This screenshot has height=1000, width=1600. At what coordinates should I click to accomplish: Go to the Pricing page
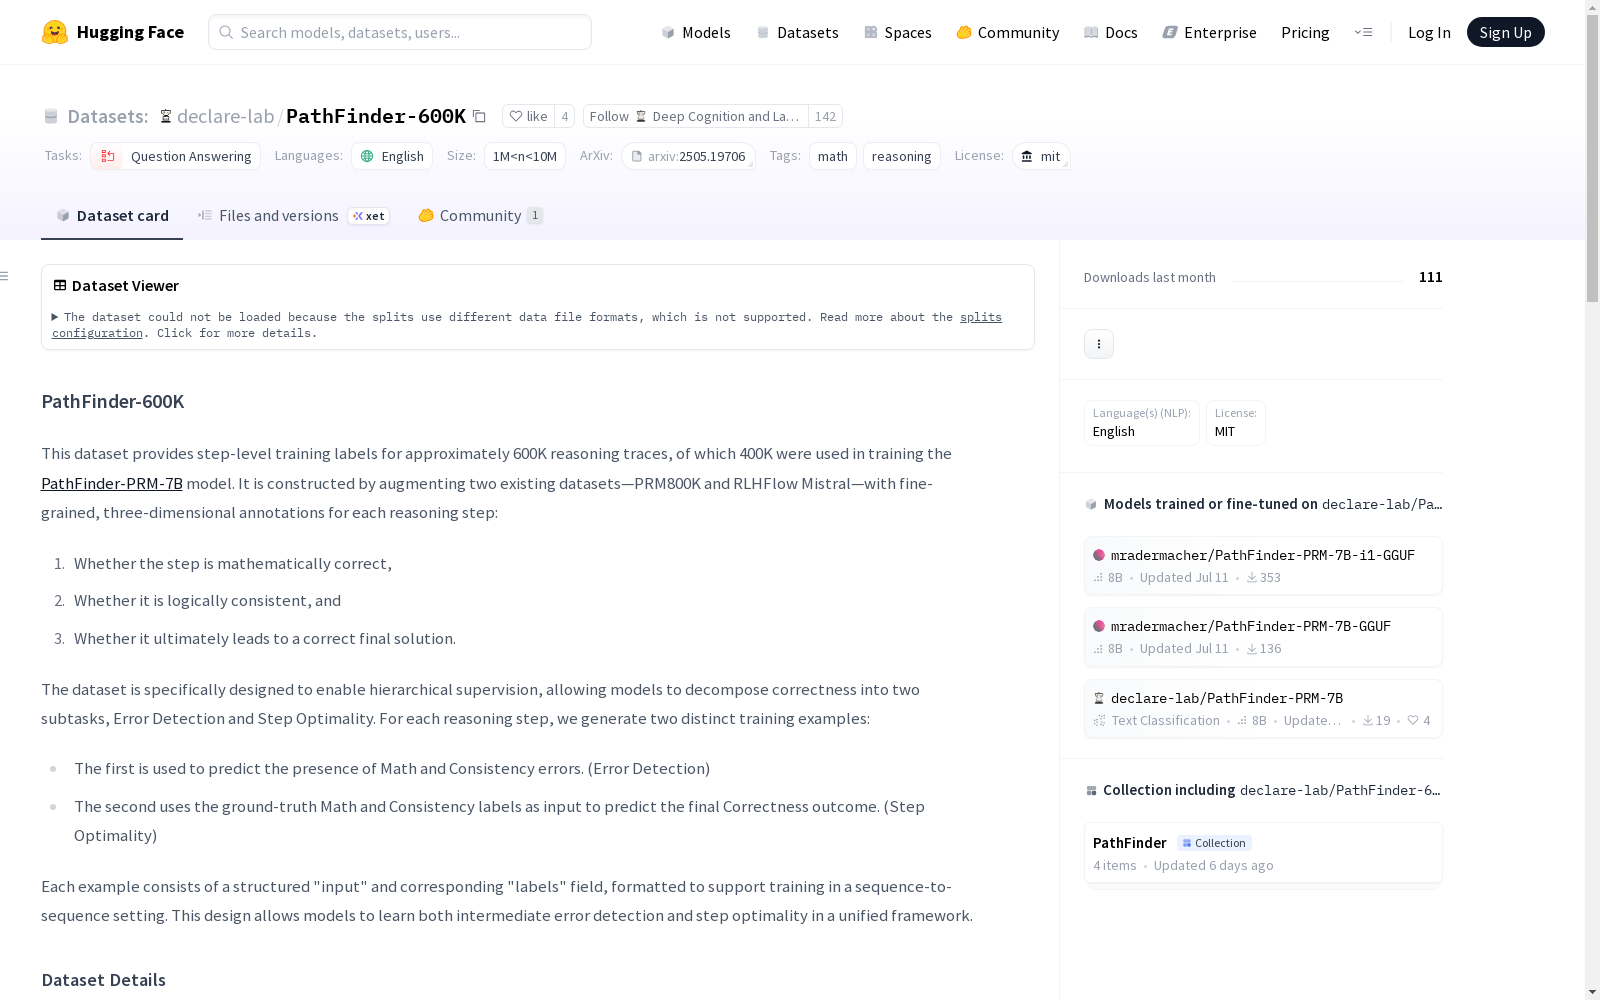click(x=1305, y=32)
